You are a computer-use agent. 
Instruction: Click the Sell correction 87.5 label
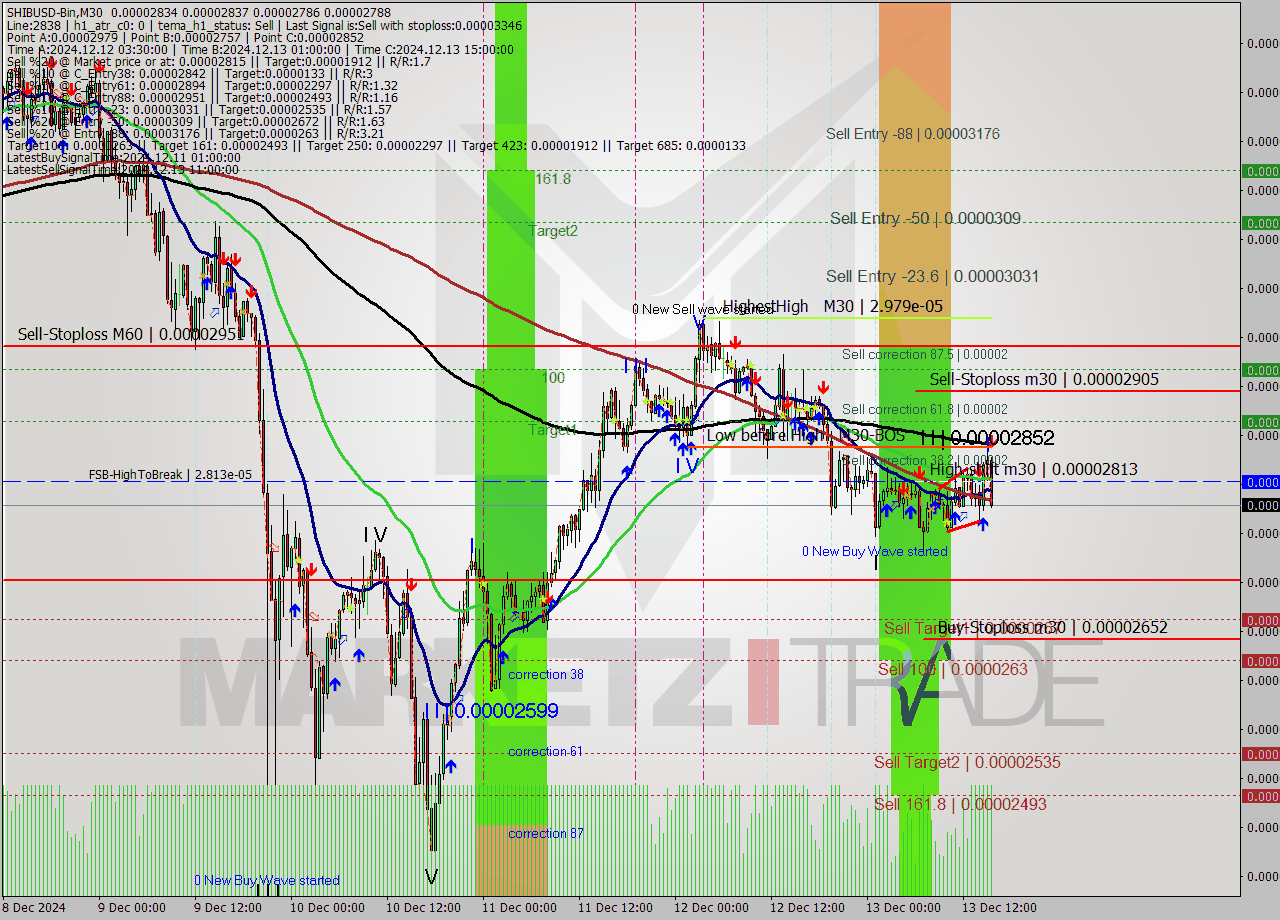coord(924,355)
